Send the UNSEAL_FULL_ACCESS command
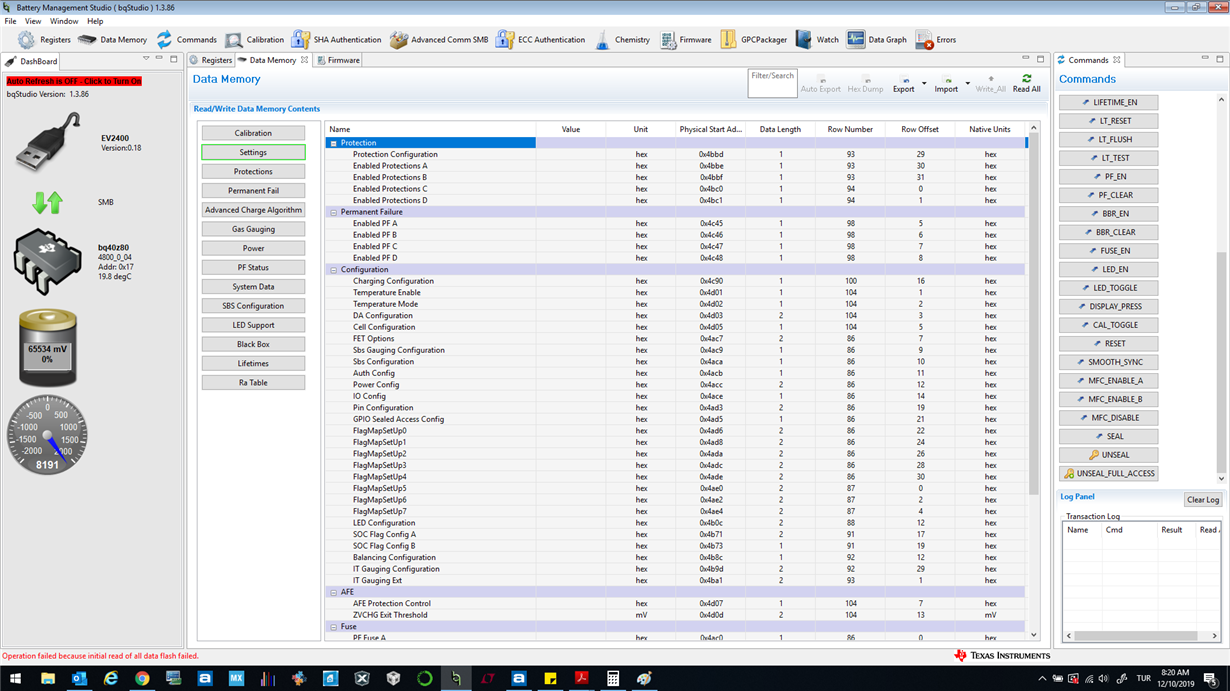This screenshot has height=691, width=1230. coord(1109,473)
